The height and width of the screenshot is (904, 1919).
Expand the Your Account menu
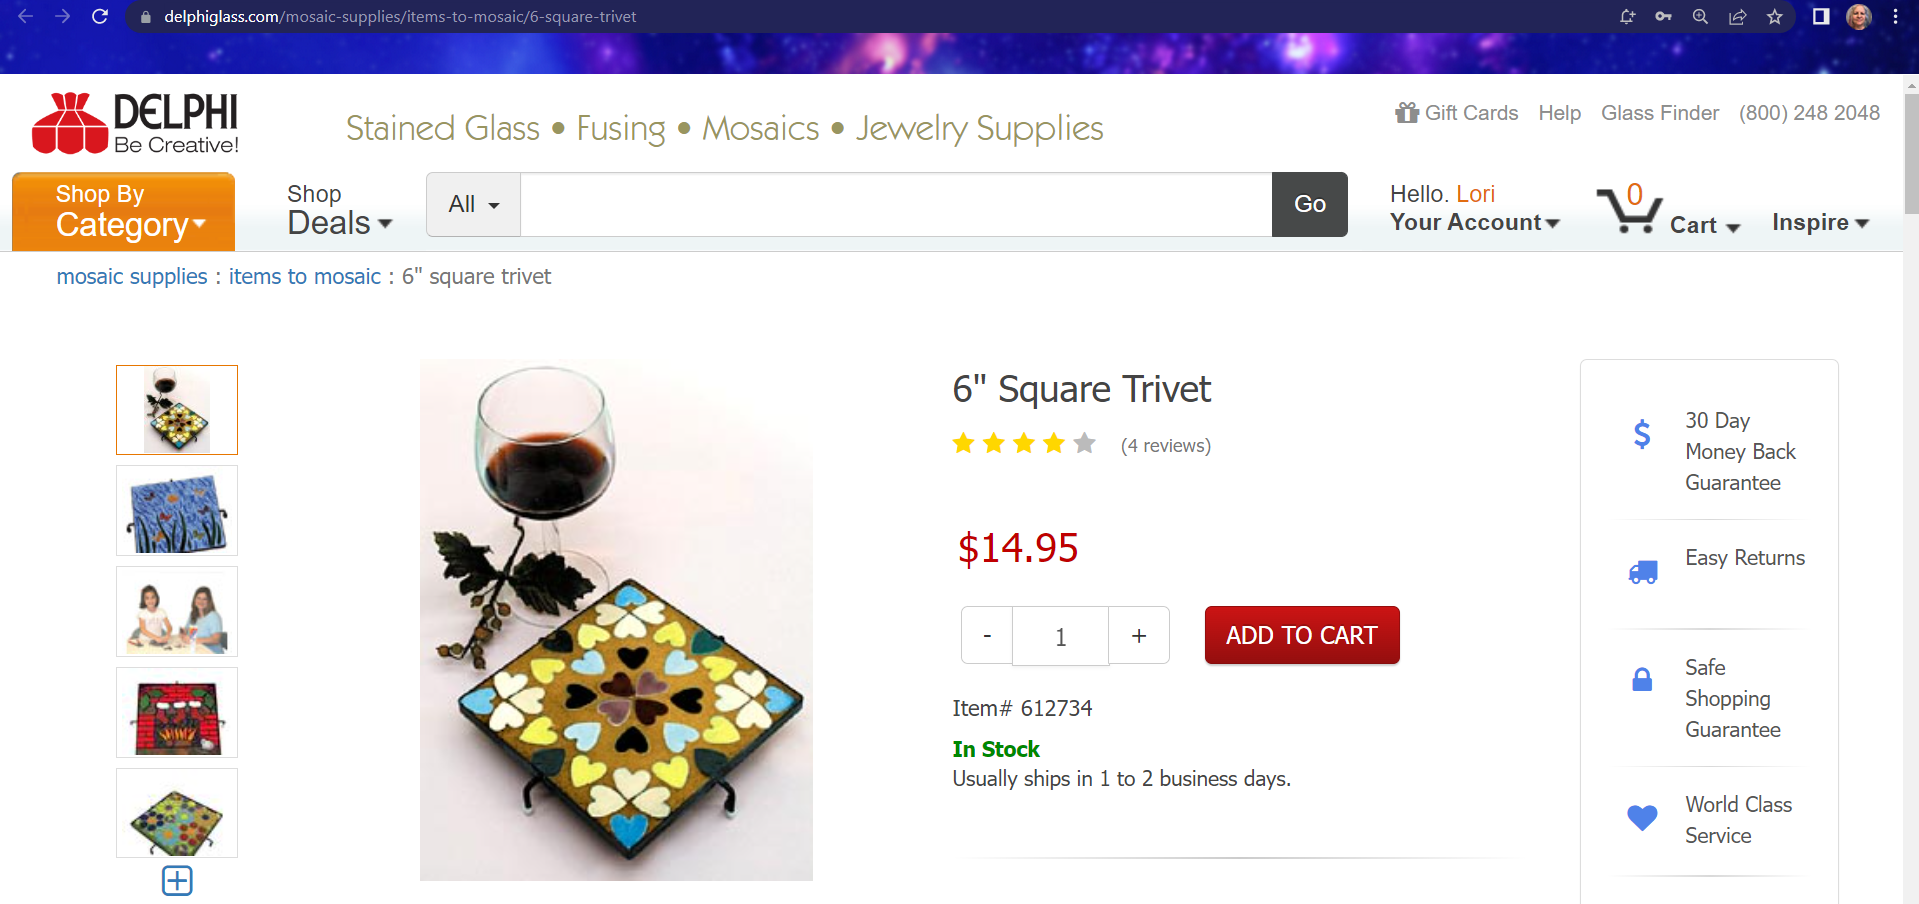[1474, 222]
